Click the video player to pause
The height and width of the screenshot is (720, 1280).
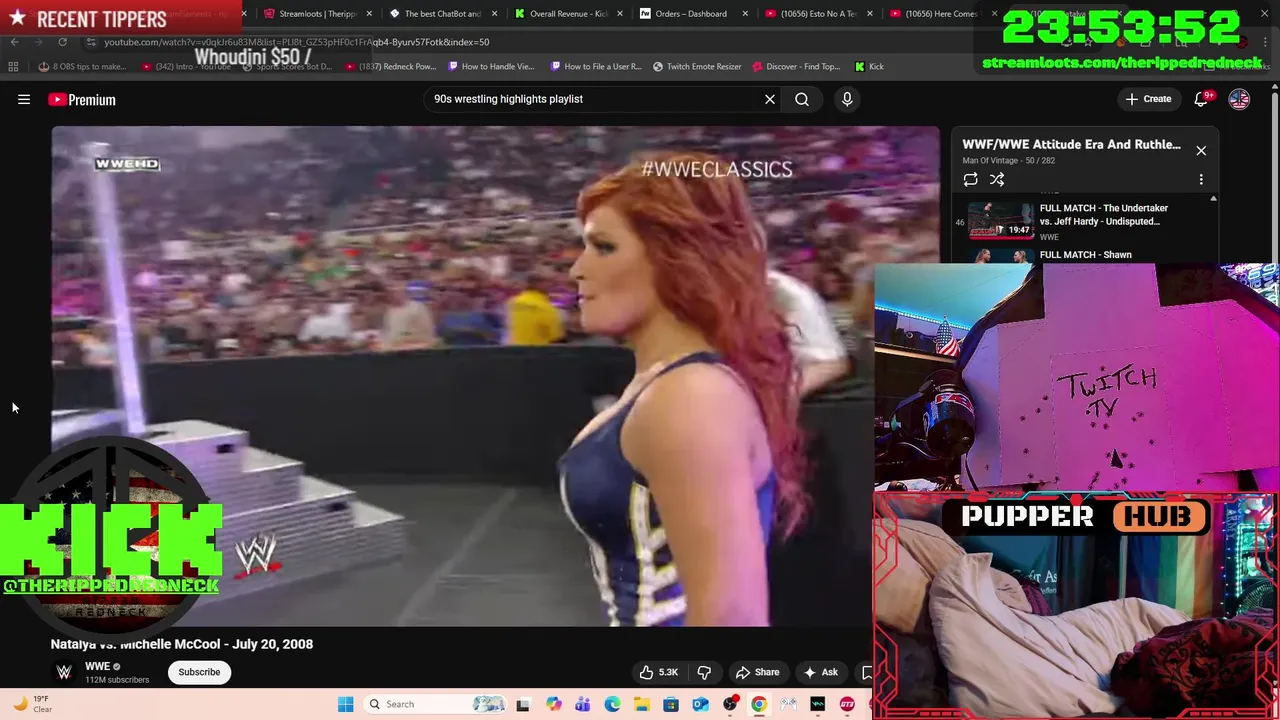pos(495,376)
